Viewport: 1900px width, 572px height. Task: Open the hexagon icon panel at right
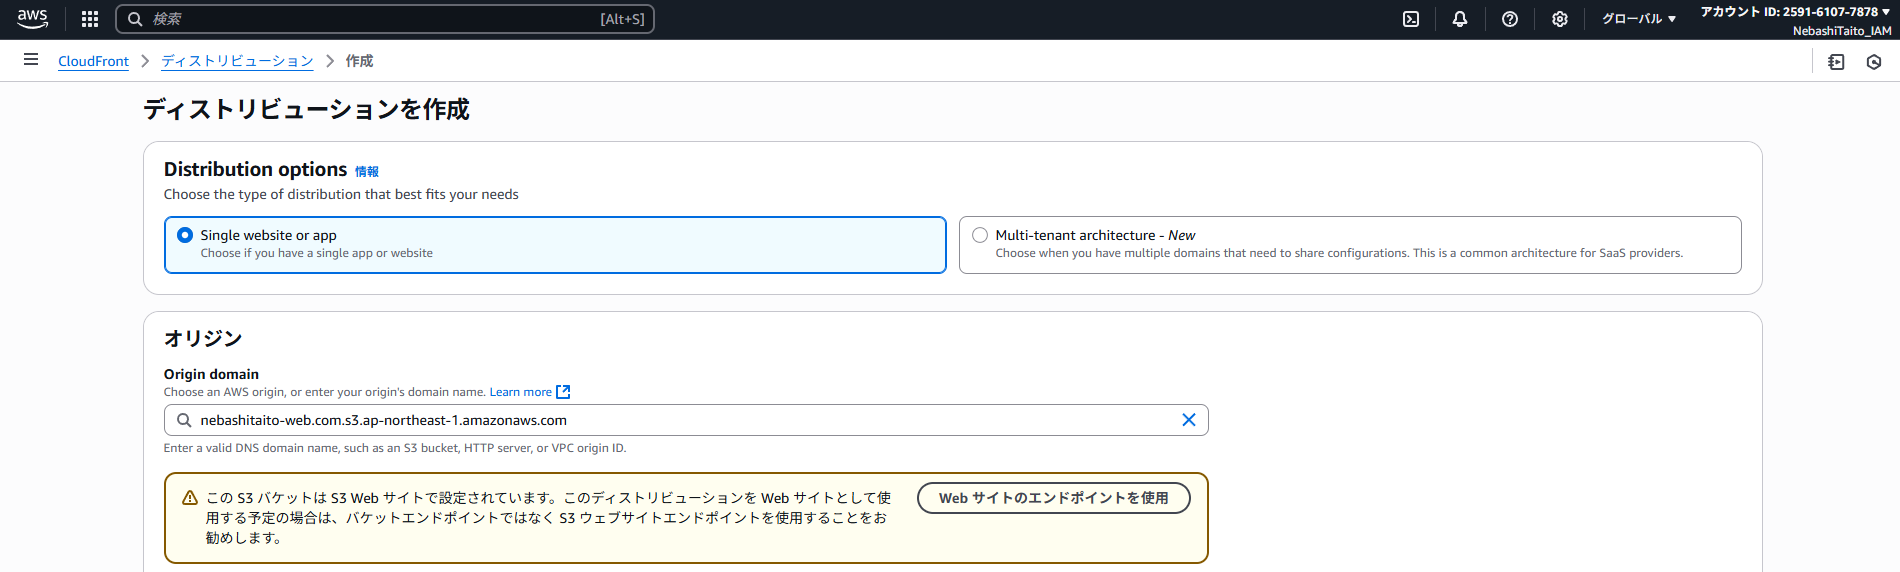[1873, 62]
